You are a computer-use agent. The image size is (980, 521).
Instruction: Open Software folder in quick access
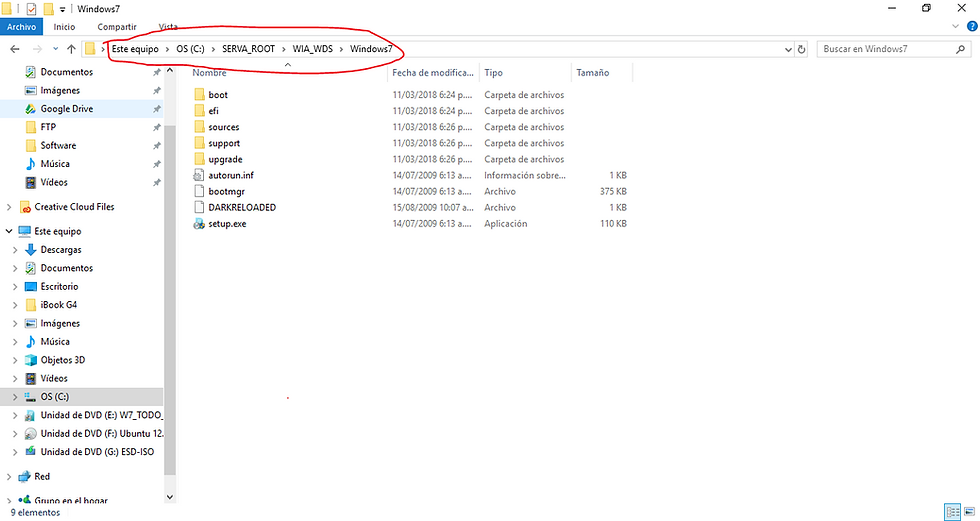pyautogui.click(x=58, y=146)
